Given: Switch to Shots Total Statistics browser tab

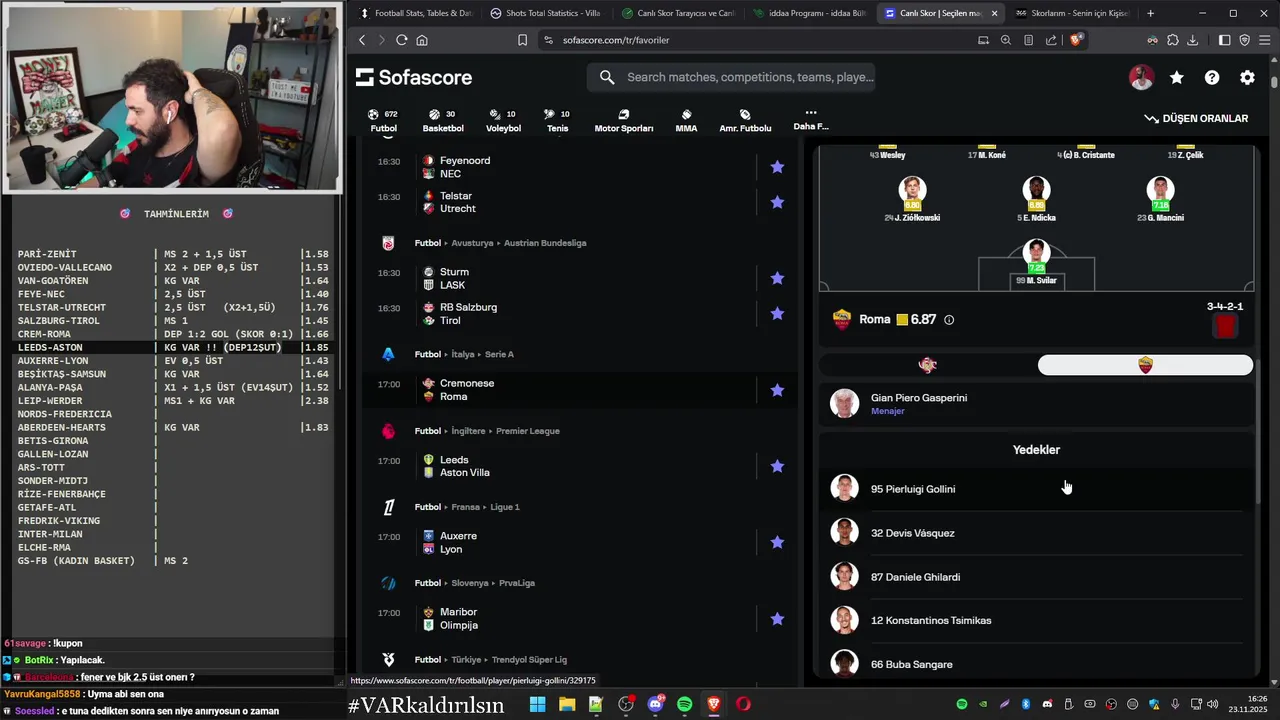Looking at the screenshot, I should pyautogui.click(x=545, y=13).
